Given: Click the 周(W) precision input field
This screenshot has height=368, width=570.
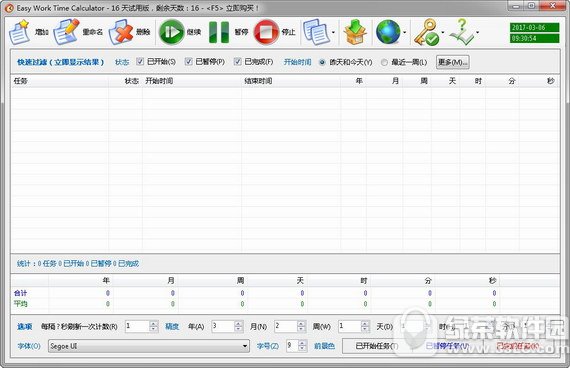Looking at the screenshot, I should pyautogui.click(x=349, y=326).
